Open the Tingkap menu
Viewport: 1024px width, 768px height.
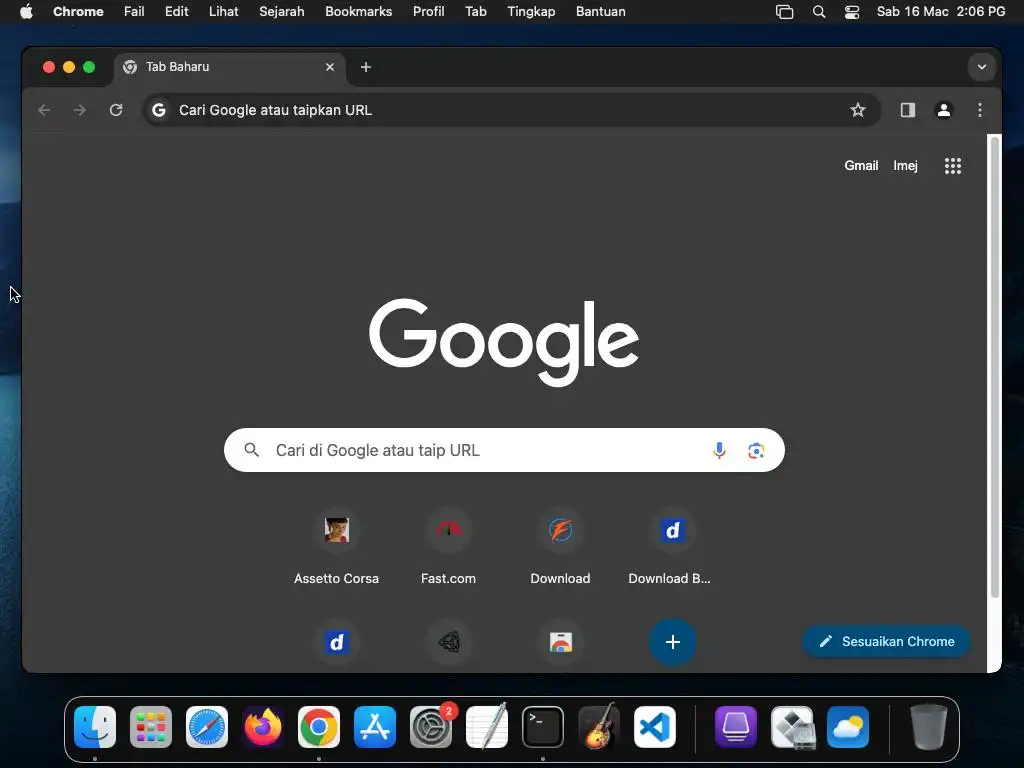point(531,12)
